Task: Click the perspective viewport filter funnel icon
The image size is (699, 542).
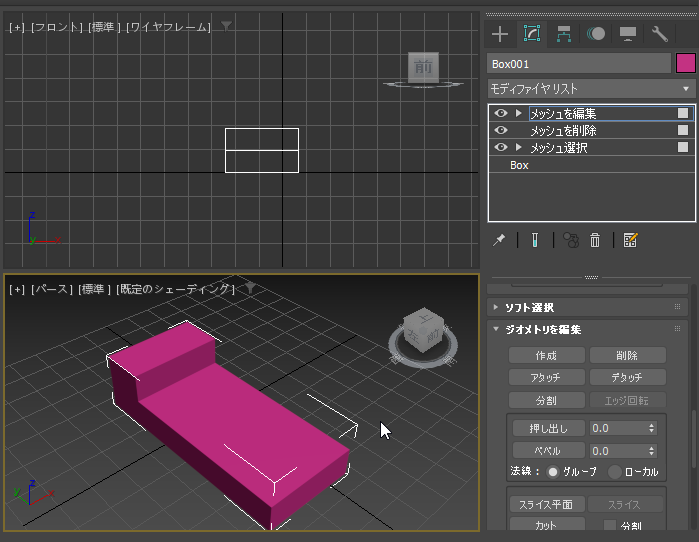Action: [251, 288]
